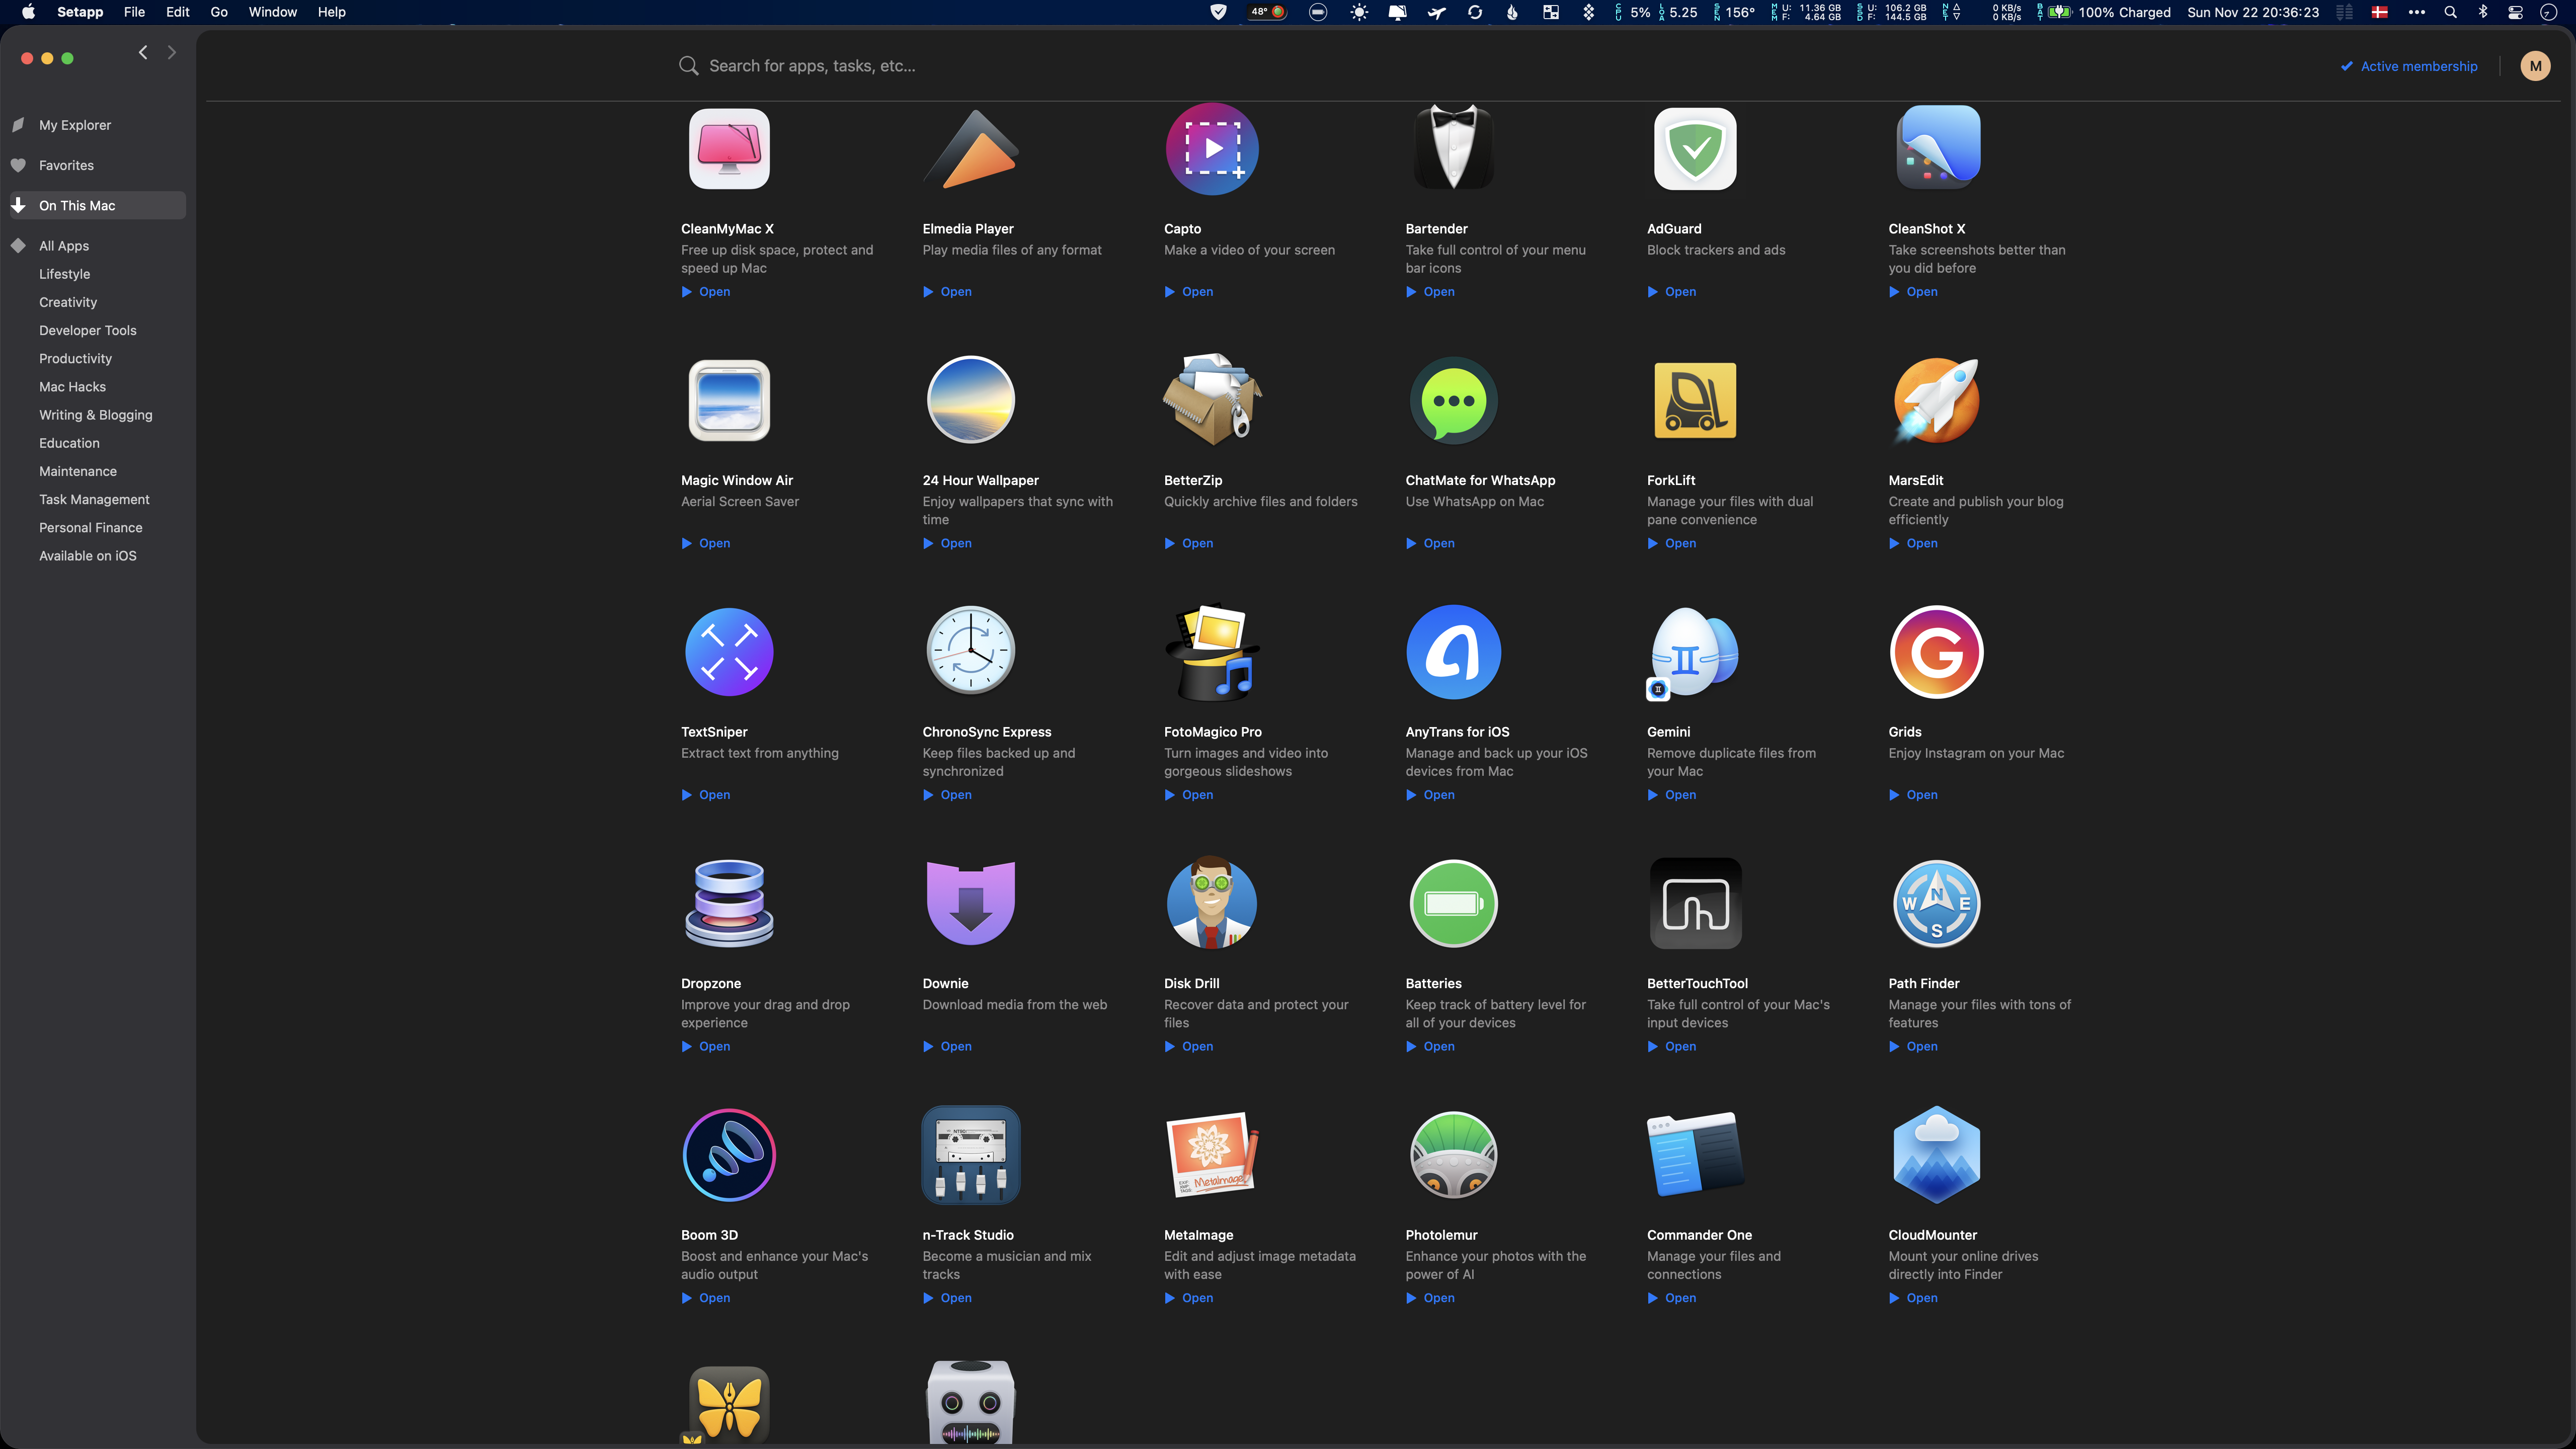Click the Elmedia Player app icon
Image resolution: width=2576 pixels, height=1449 pixels.
[970, 149]
